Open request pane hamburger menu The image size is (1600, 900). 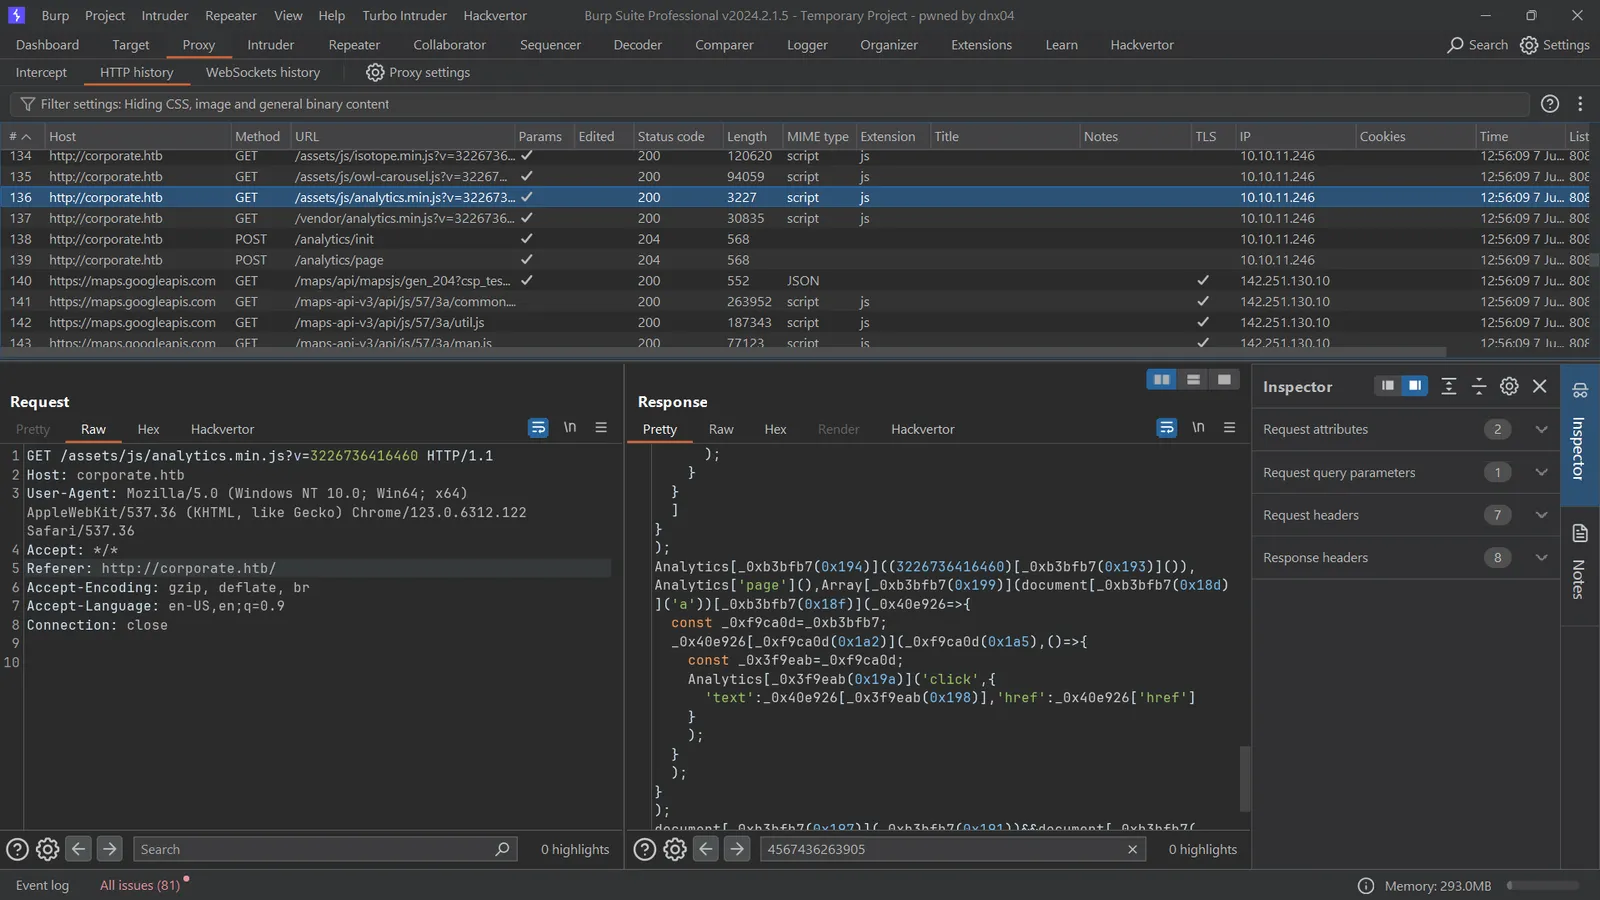601,427
